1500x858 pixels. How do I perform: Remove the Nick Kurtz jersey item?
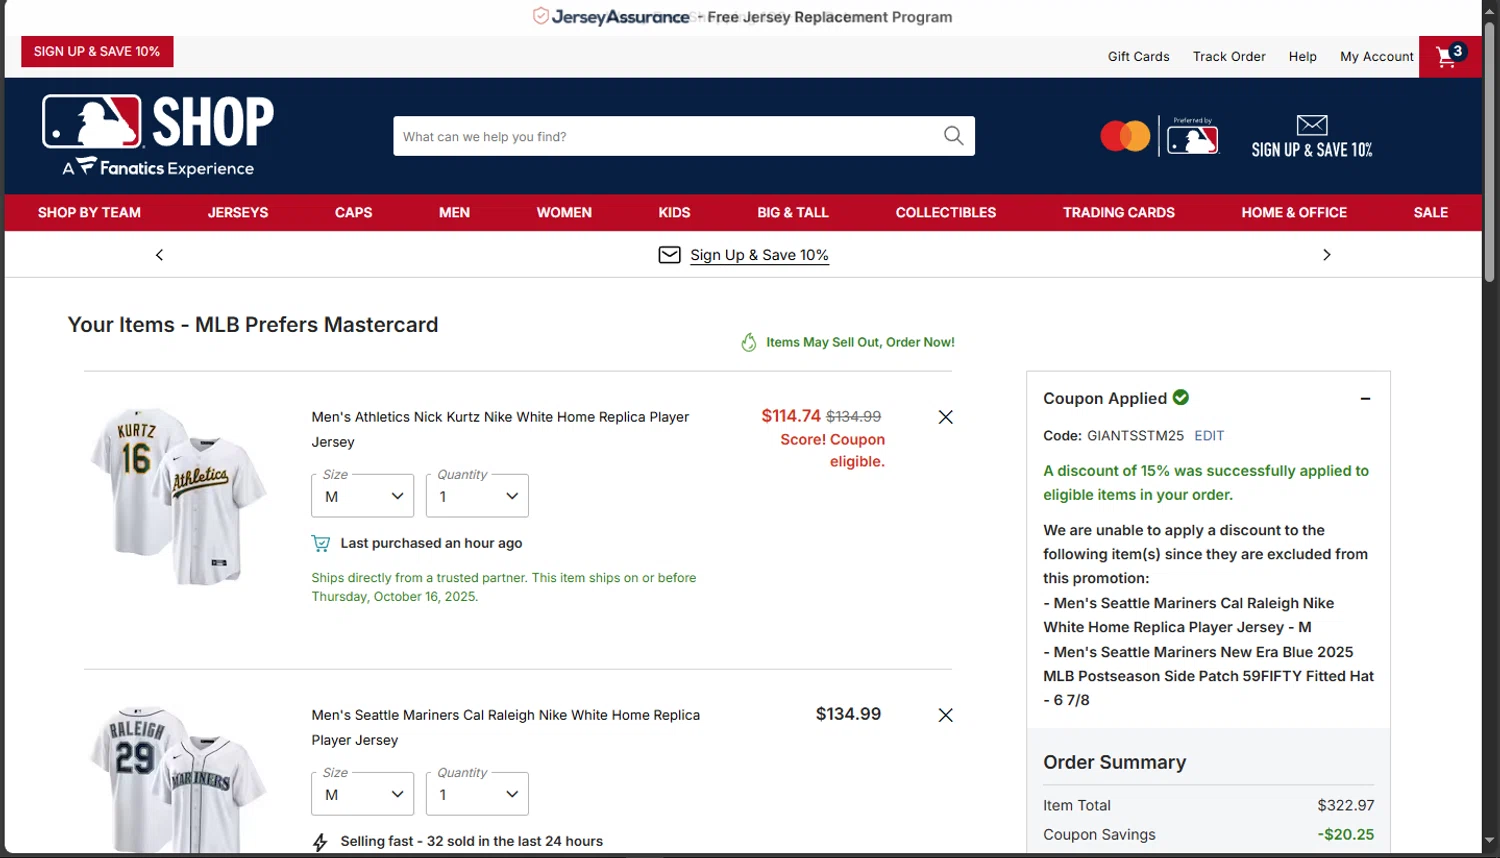[945, 417]
